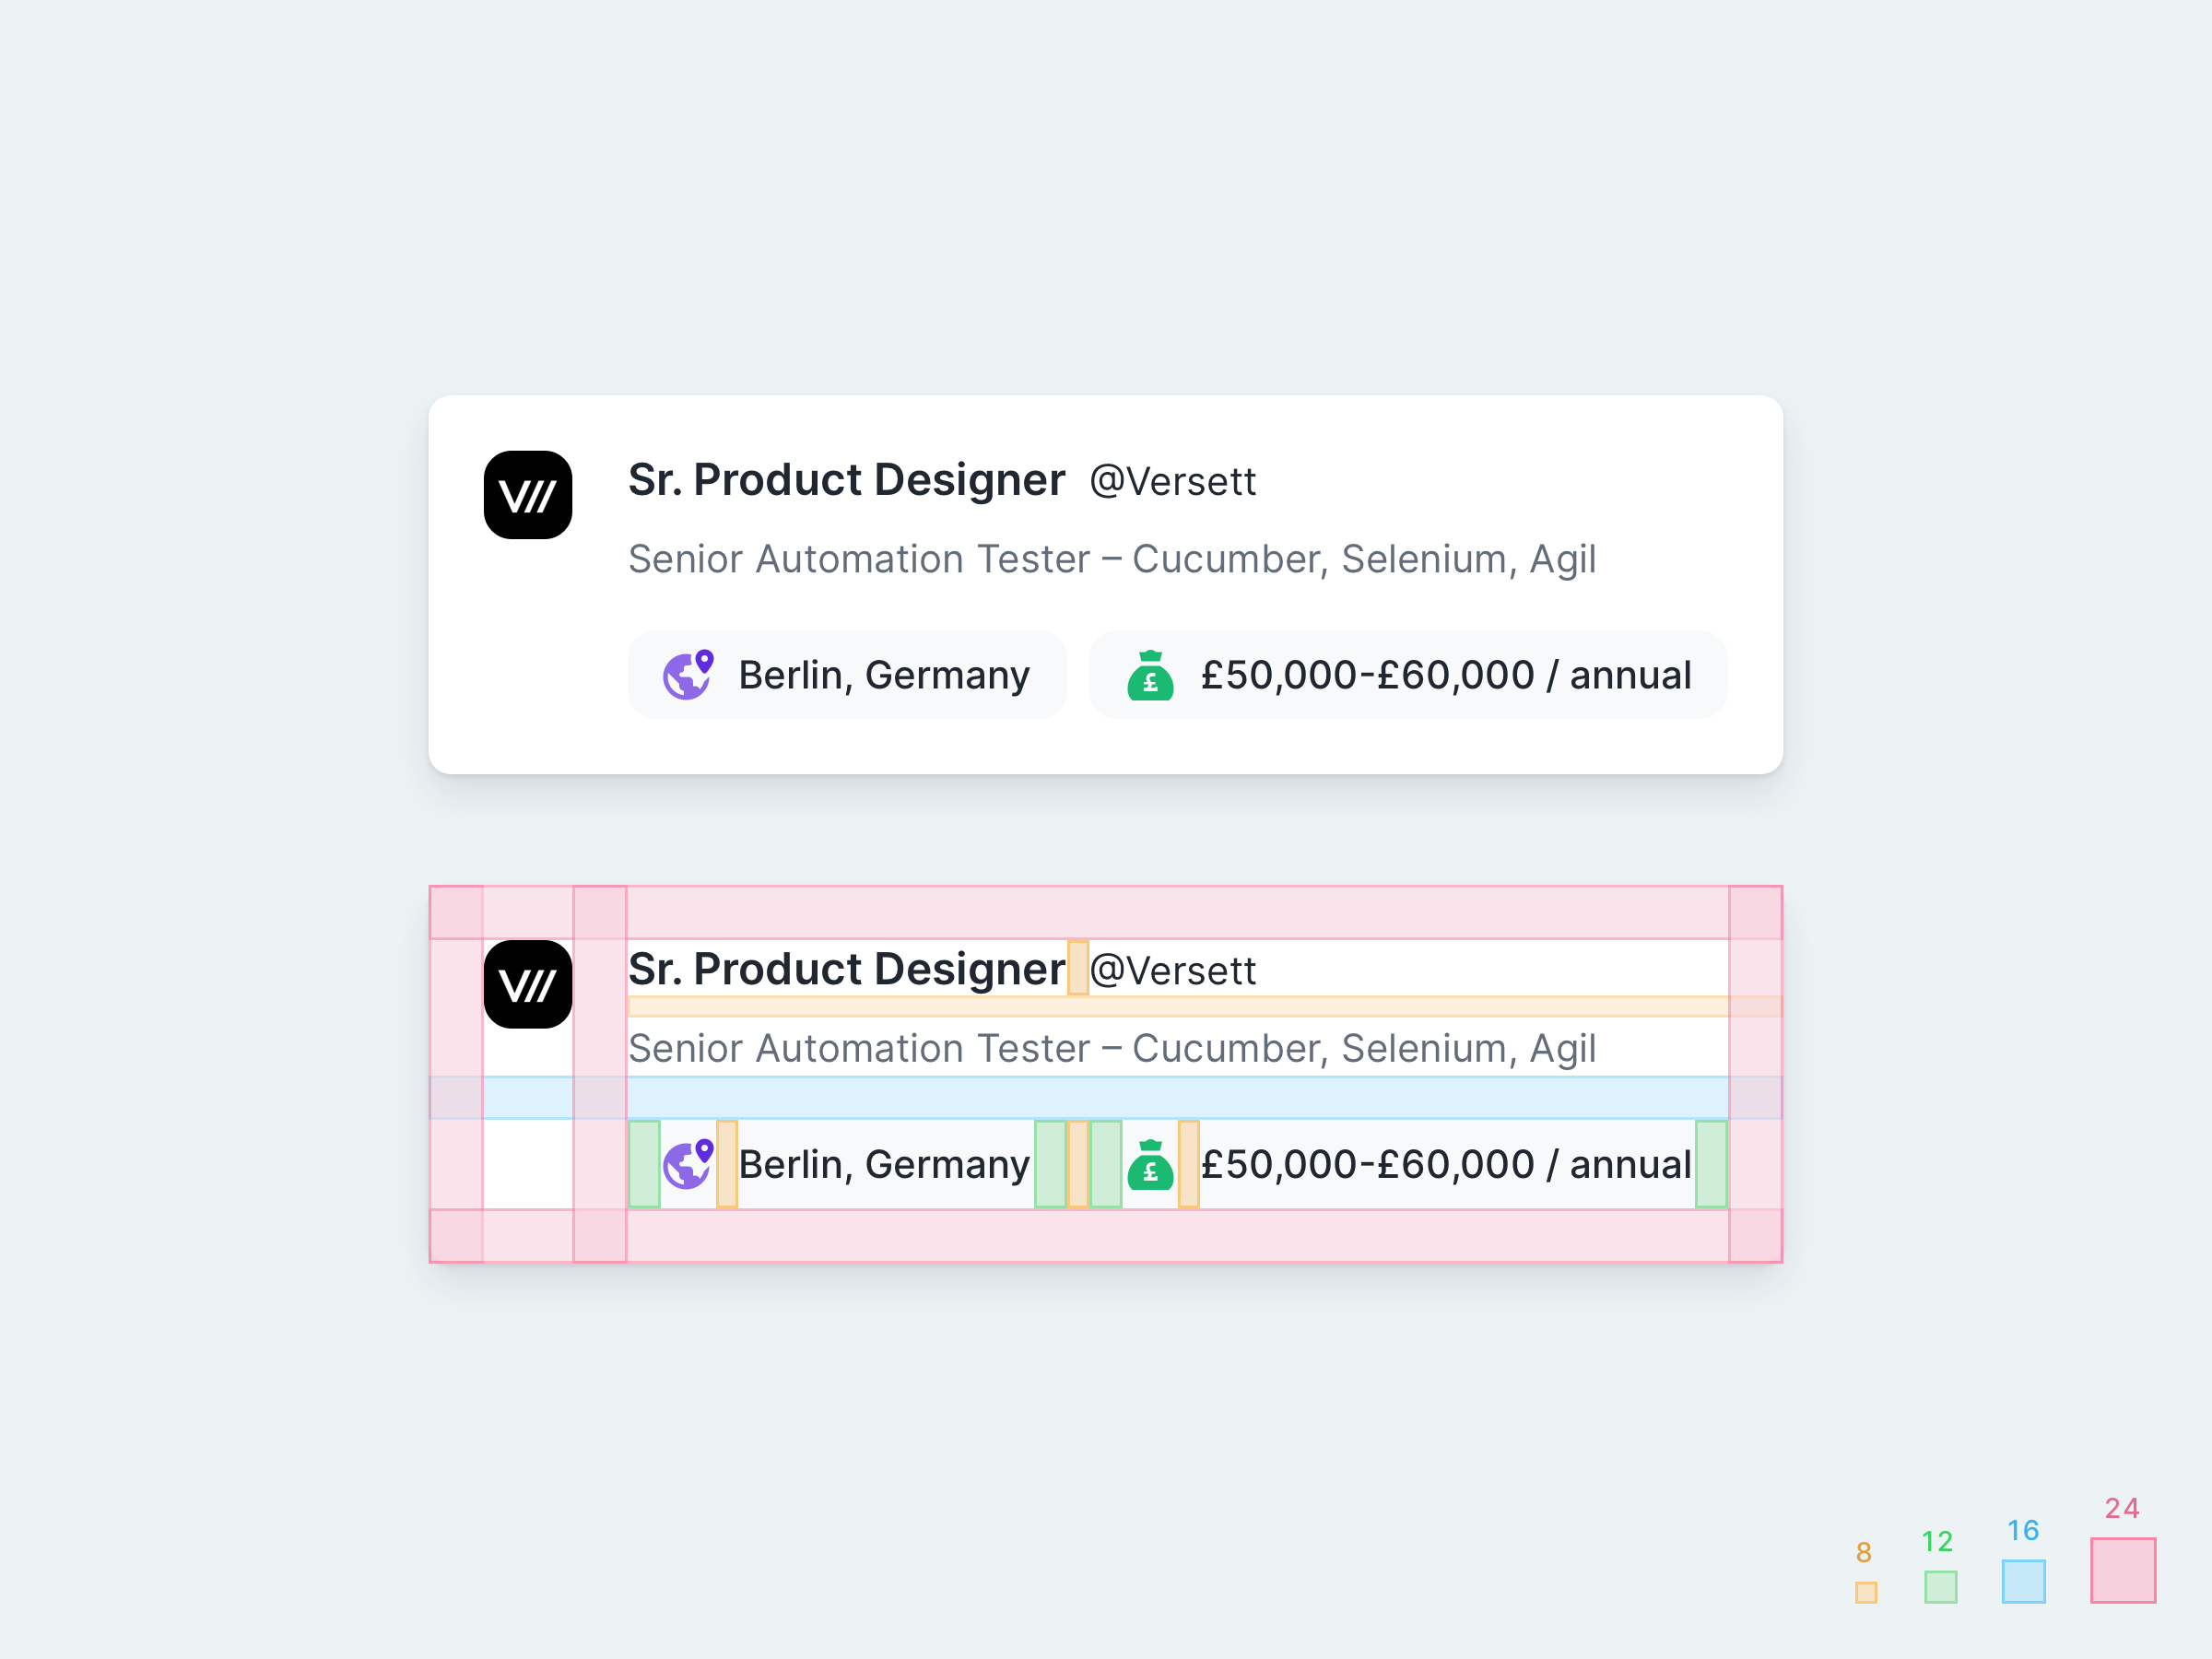
Task: Click the Sr. Product Designer title text
Action: (x=846, y=480)
